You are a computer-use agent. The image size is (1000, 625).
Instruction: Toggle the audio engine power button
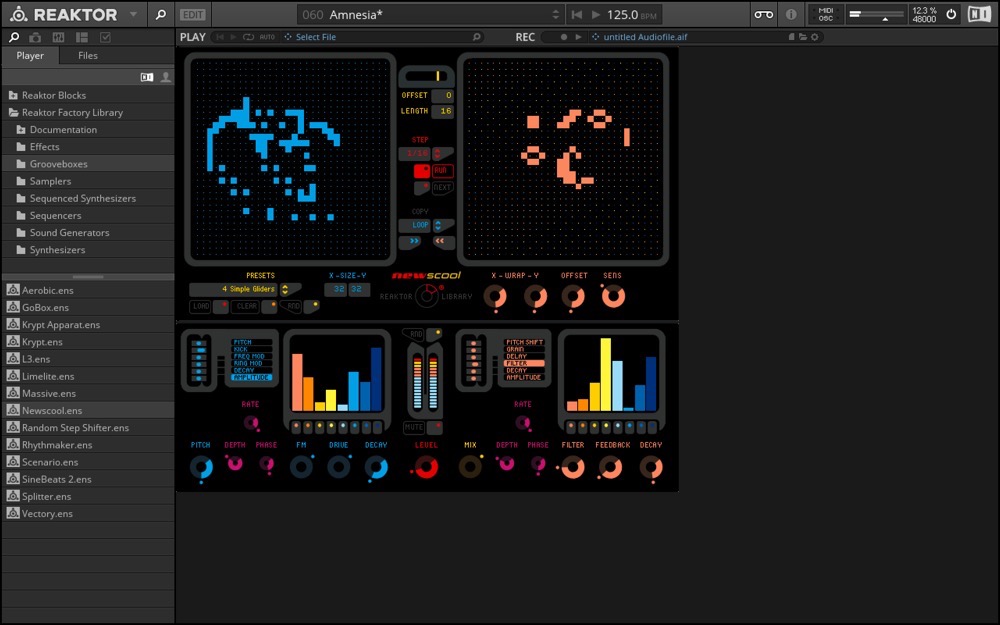951,14
